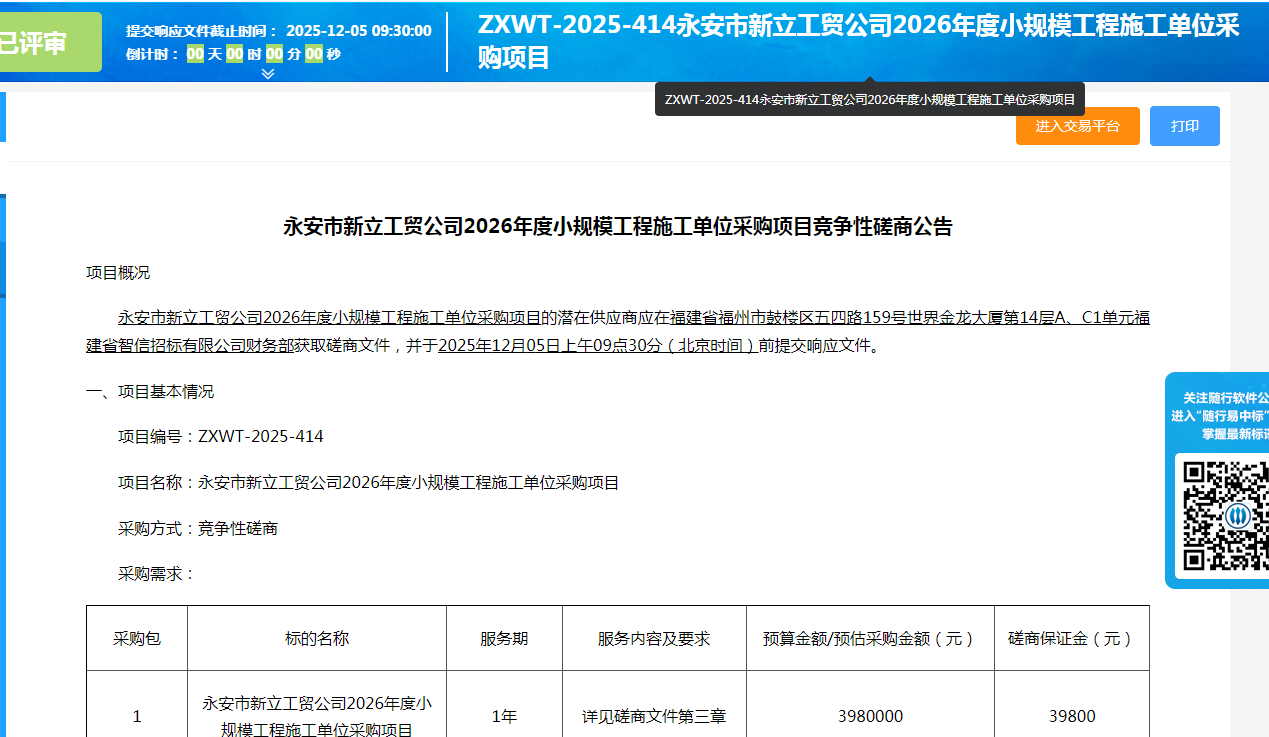Click the 采购包 table column header
Viewport: 1269px width, 737px height.
click(137, 638)
